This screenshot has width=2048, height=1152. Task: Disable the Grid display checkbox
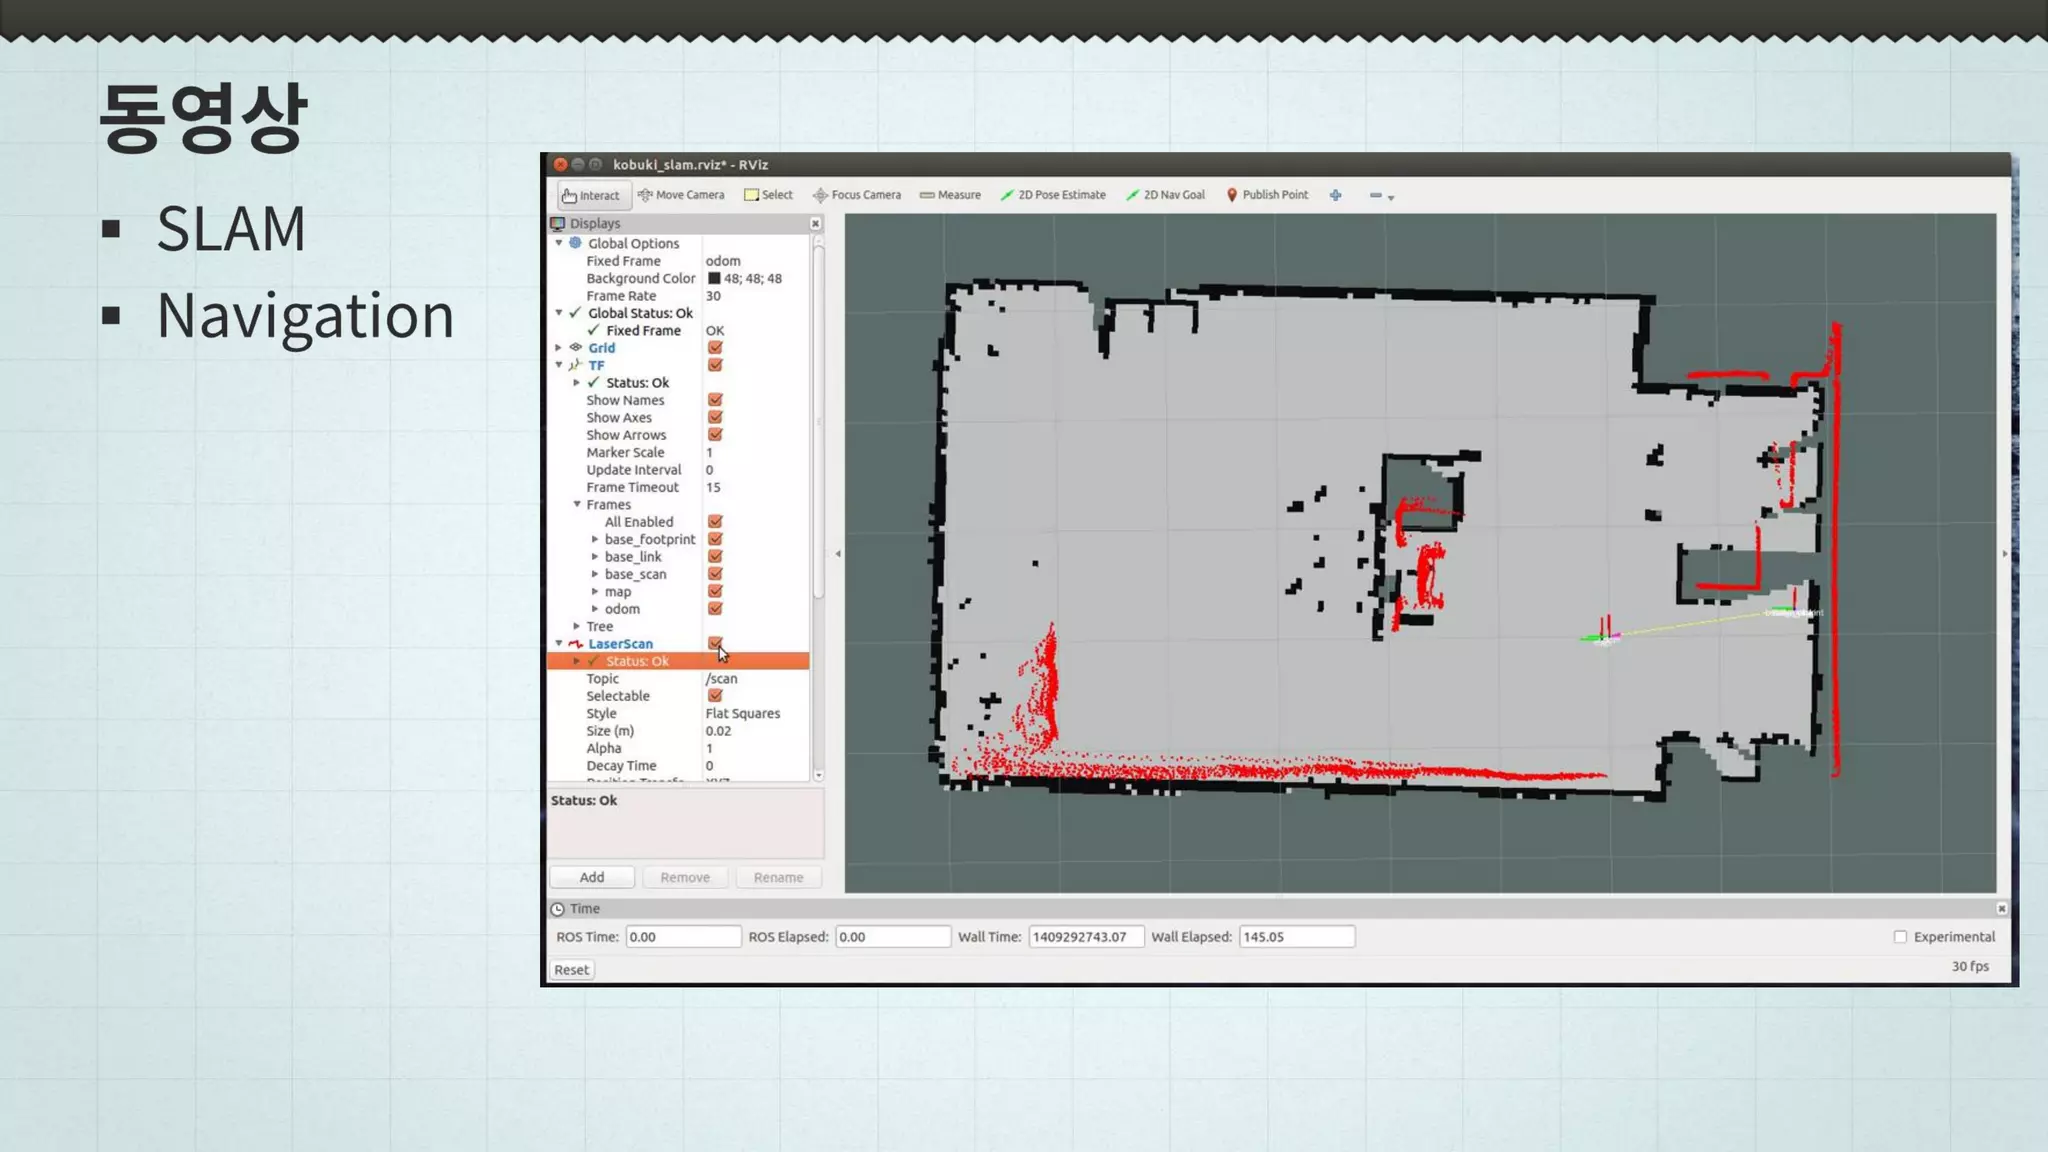[715, 348]
